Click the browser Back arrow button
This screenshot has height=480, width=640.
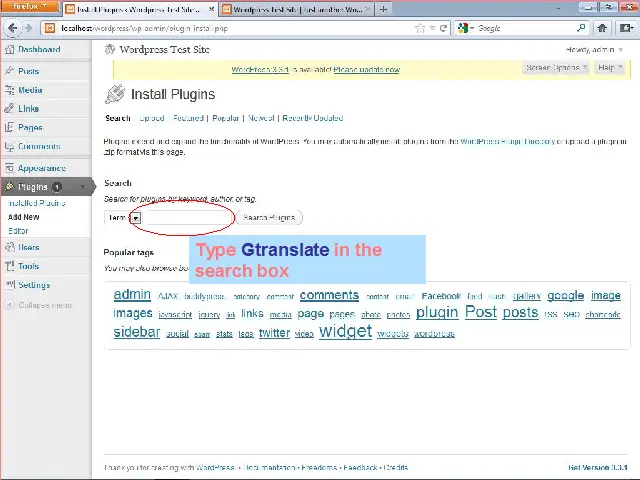tap(12, 28)
